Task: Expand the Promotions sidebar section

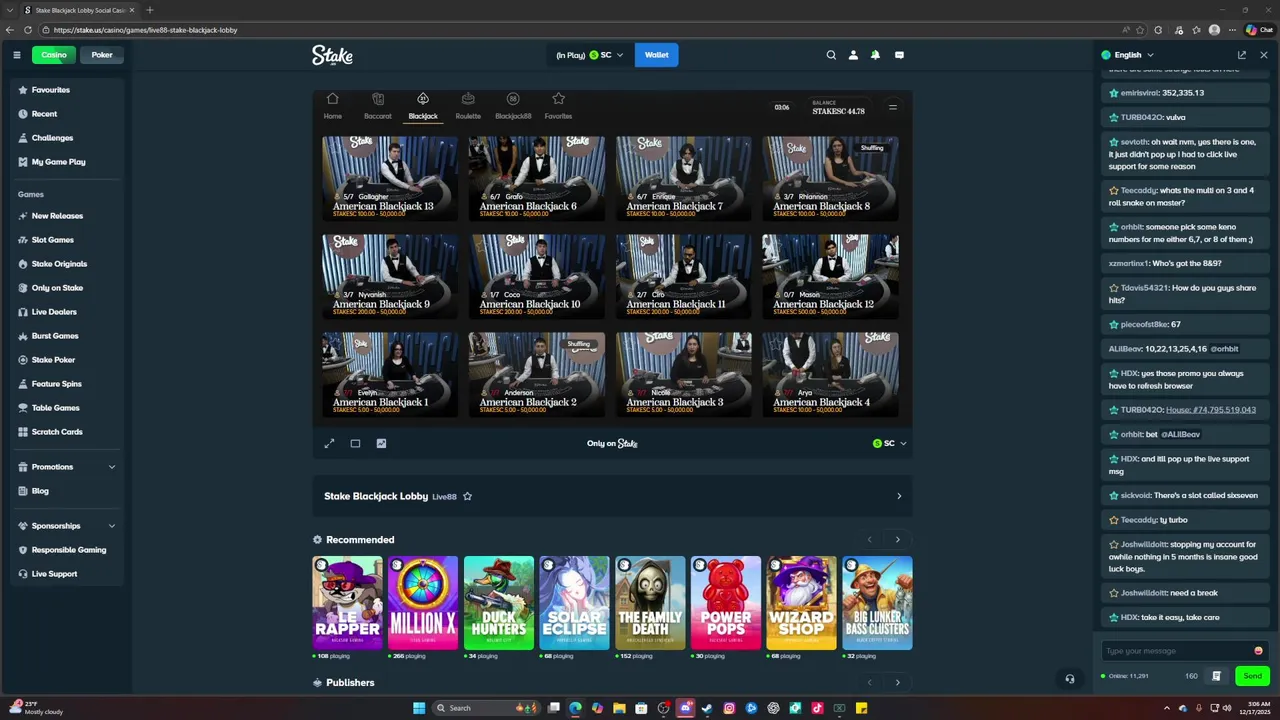Action: pos(68,467)
